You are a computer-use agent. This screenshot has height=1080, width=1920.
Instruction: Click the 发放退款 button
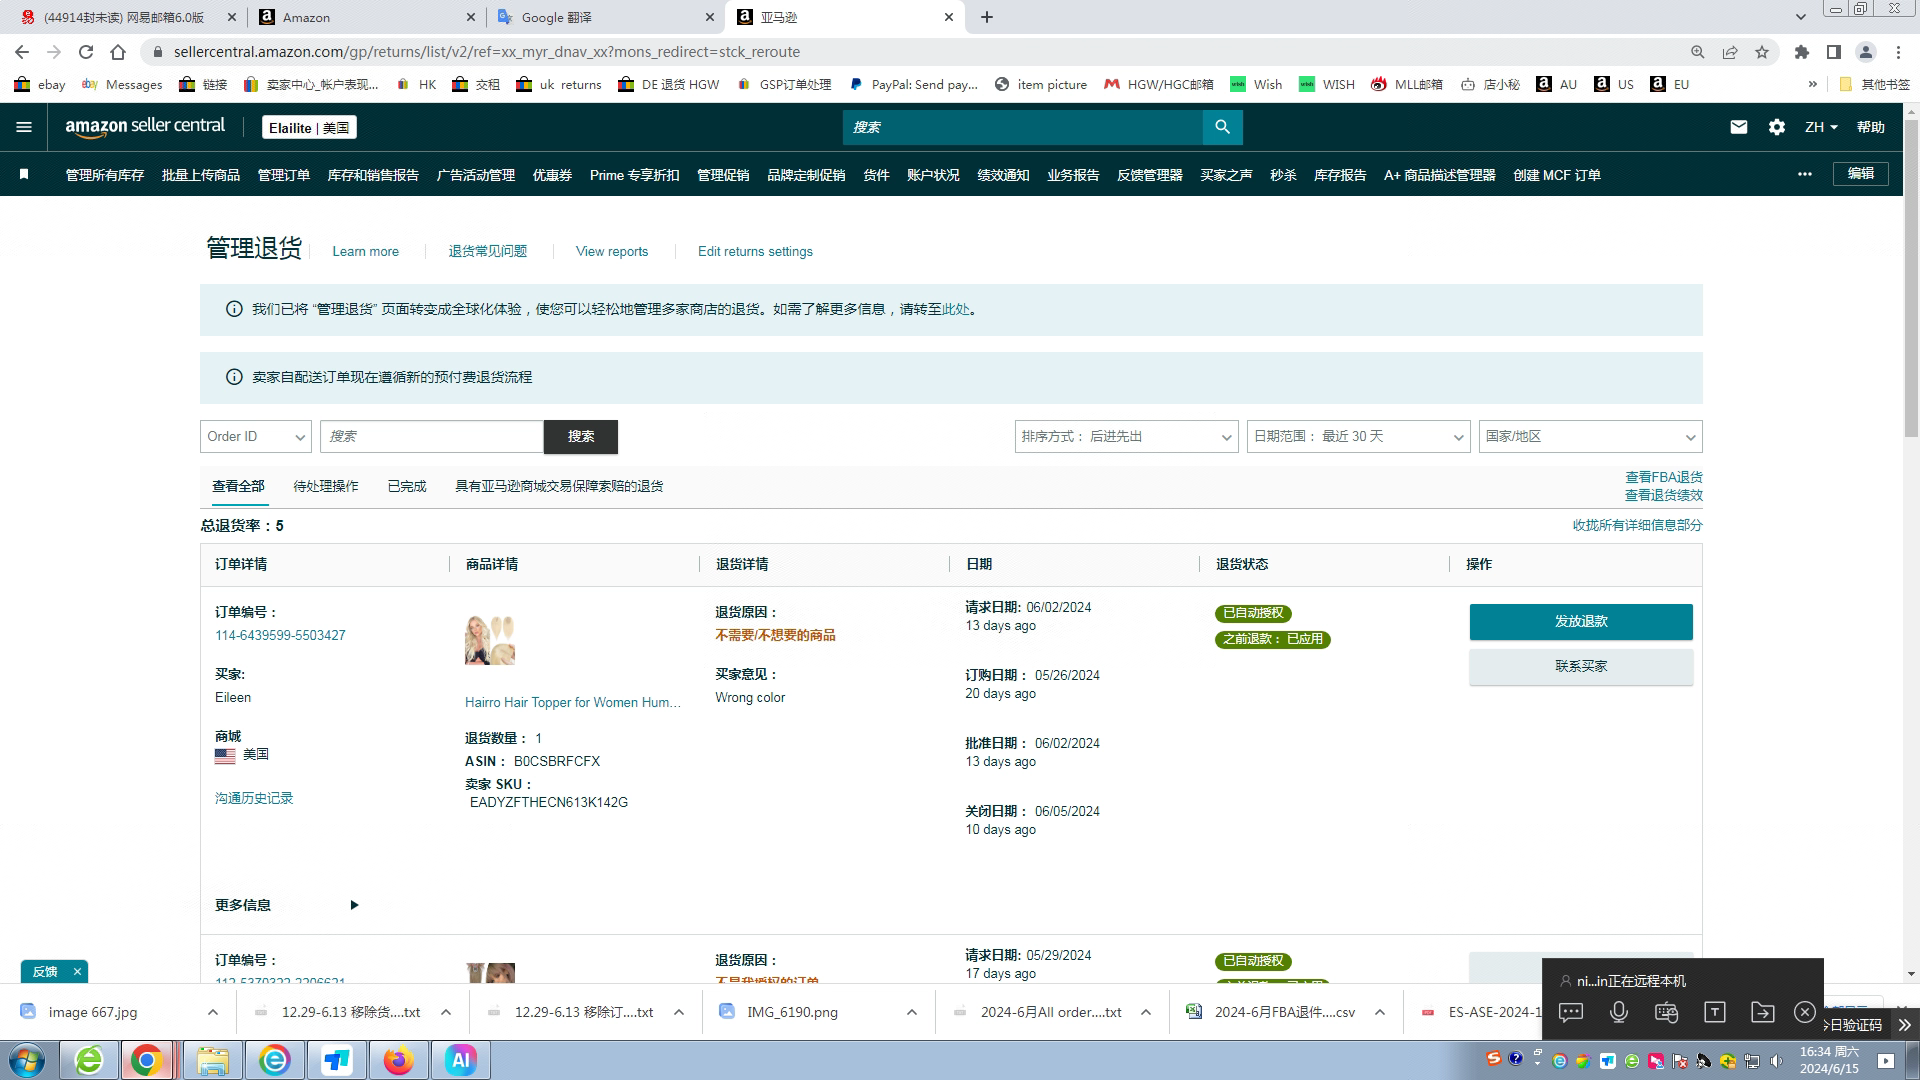point(1581,621)
